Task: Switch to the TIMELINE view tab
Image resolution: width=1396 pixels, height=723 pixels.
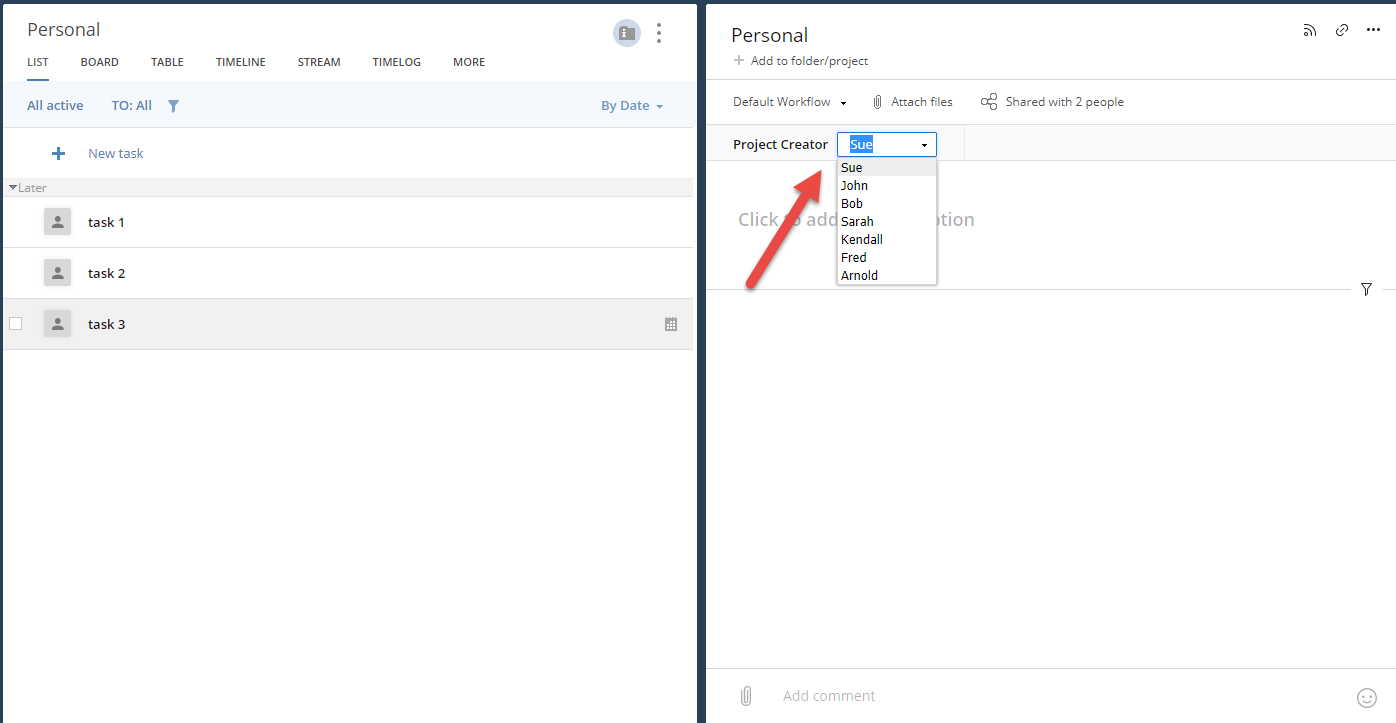Action: [241, 62]
